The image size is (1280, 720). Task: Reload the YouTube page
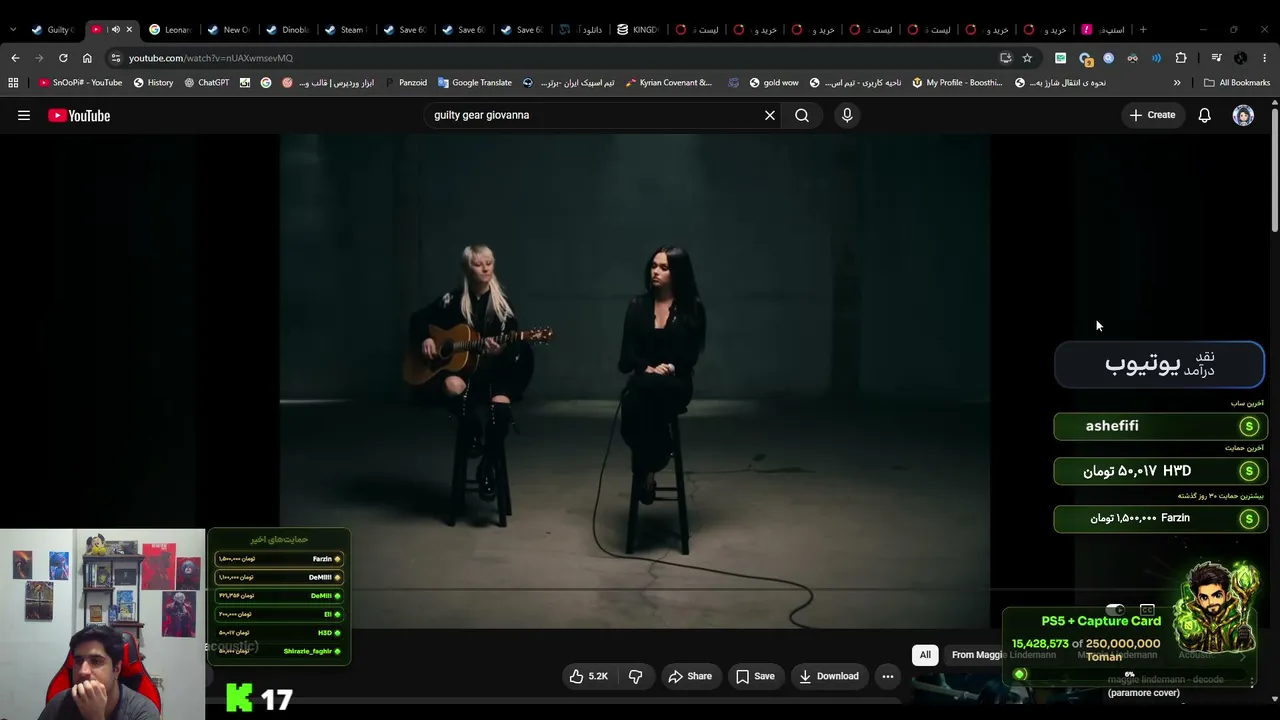coord(63,58)
